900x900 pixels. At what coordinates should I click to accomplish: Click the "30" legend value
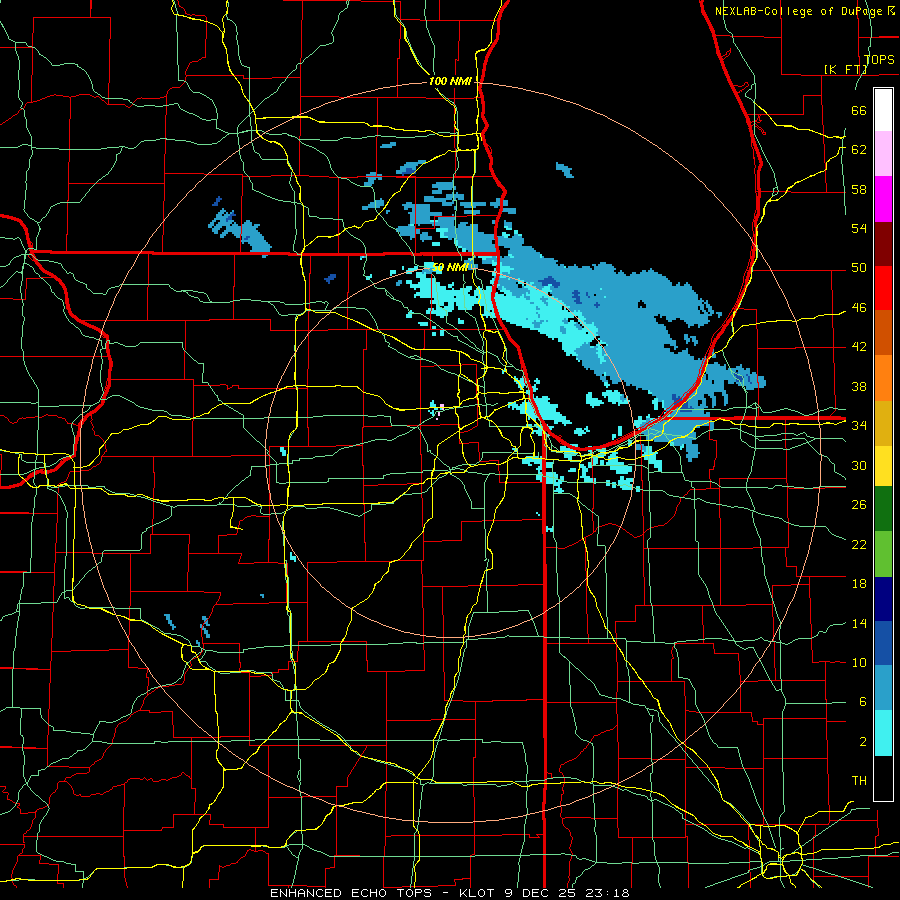point(859,465)
